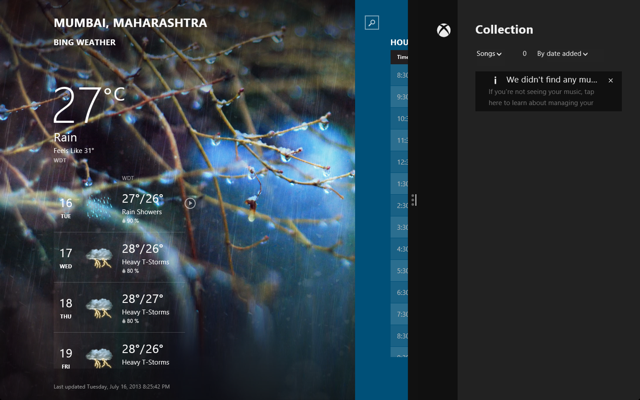Viewport: 640px width, 400px height.
Task: Select the Thursday 18 thunderstorm icon
Action: click(x=99, y=308)
